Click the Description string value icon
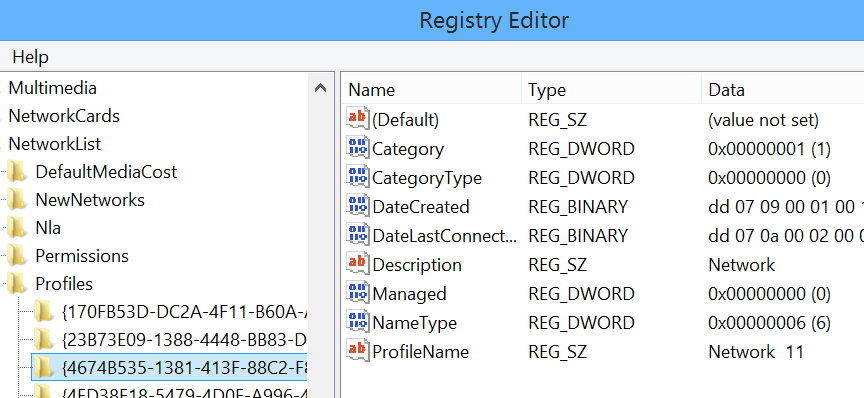Screen dimensions: 864x398 [x=358, y=264]
